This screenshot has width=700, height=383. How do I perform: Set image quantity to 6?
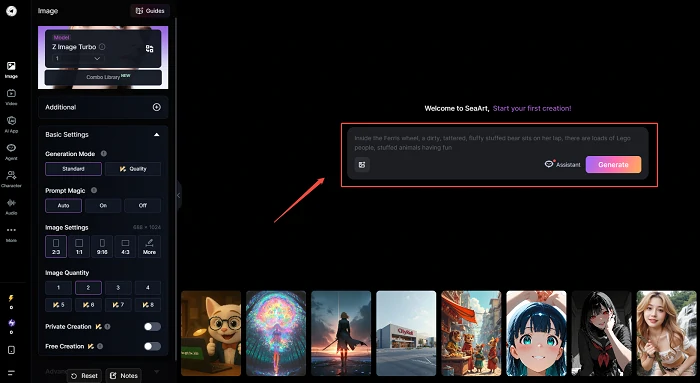(88, 305)
